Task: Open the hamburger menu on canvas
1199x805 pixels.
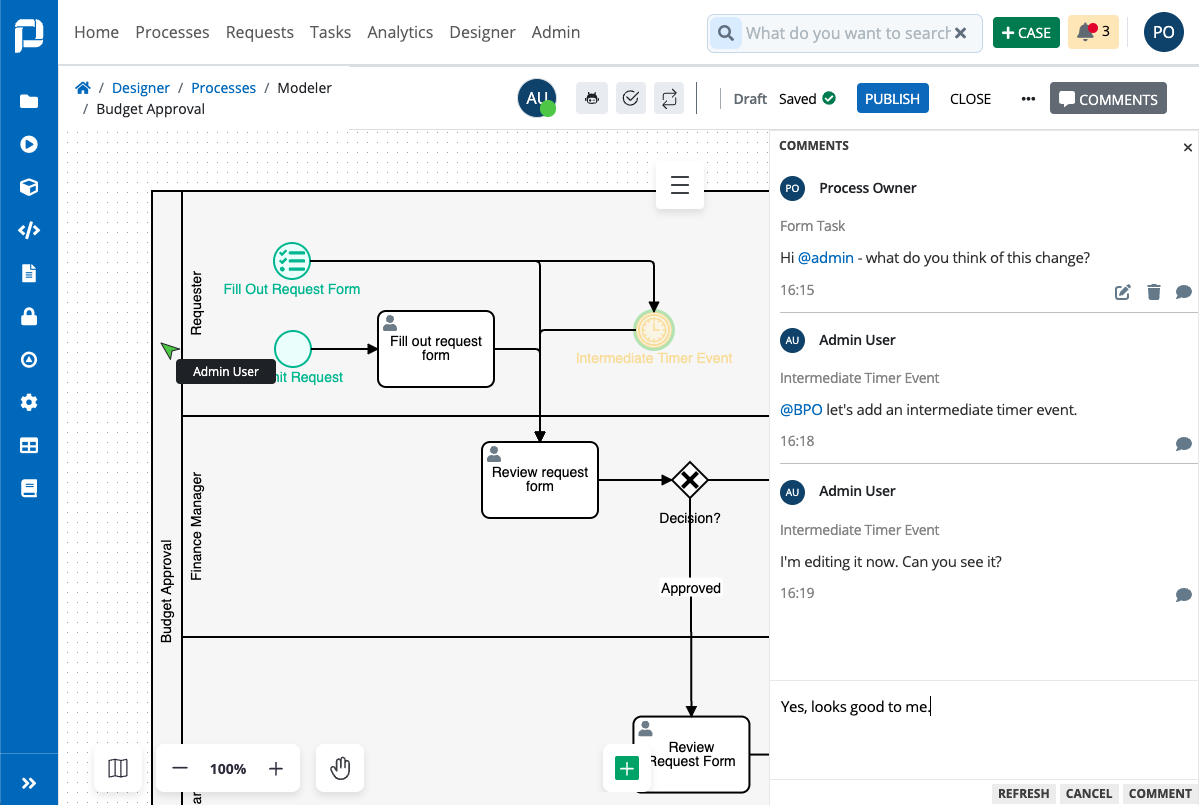Action: pyautogui.click(x=680, y=185)
